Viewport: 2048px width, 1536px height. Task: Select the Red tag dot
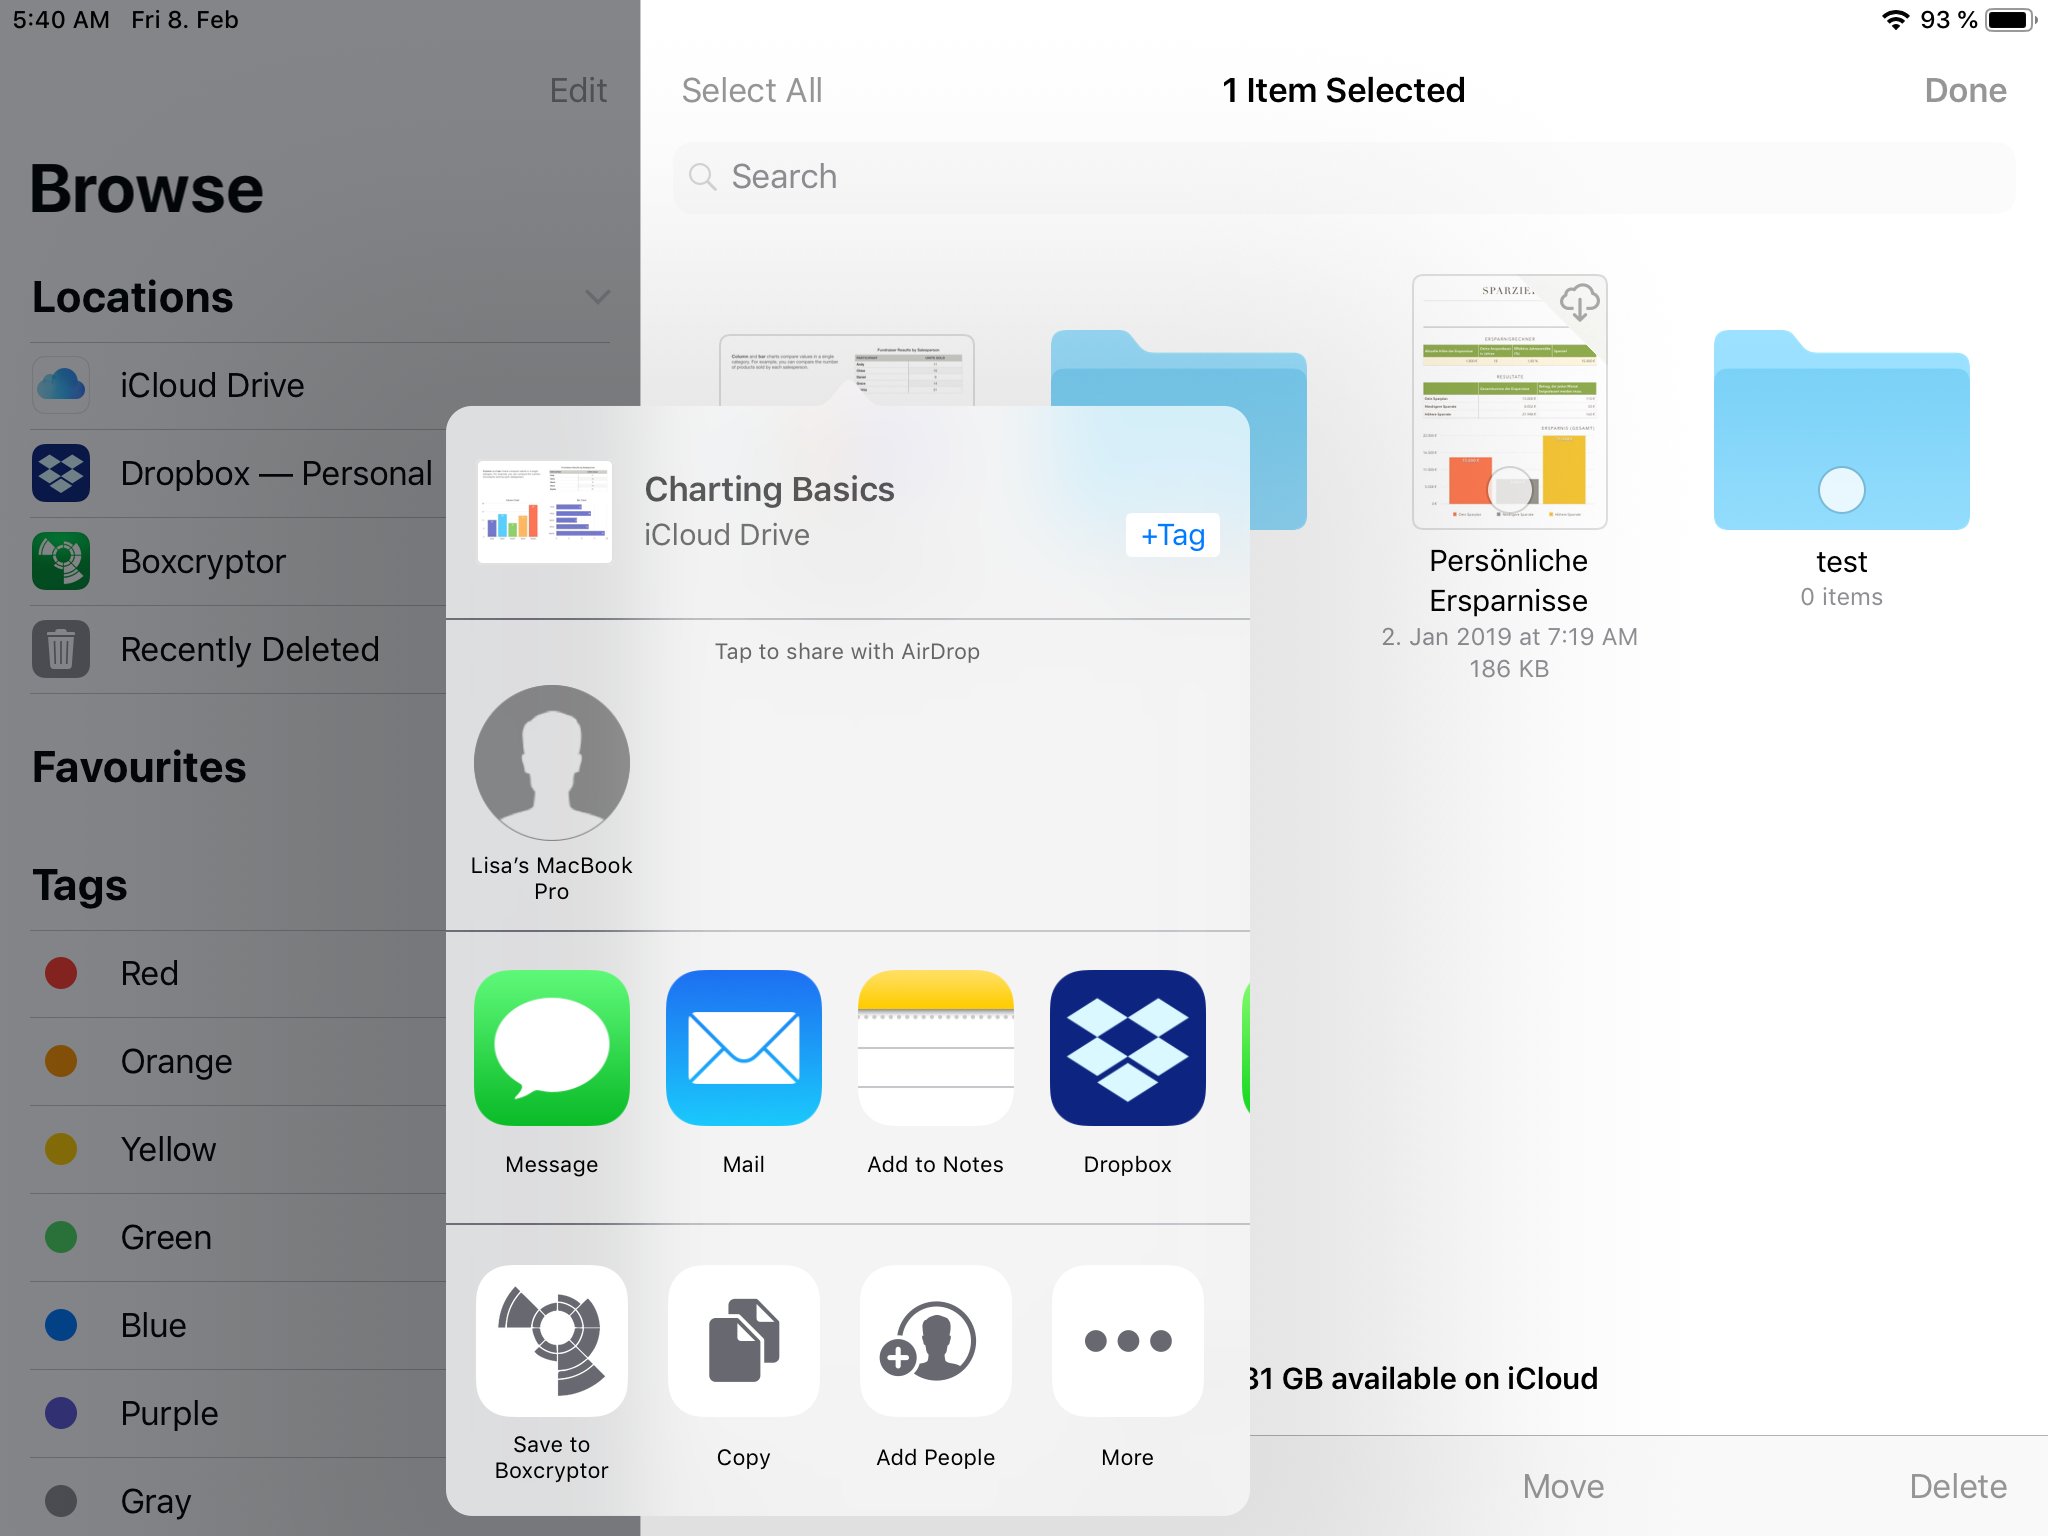coord(61,973)
